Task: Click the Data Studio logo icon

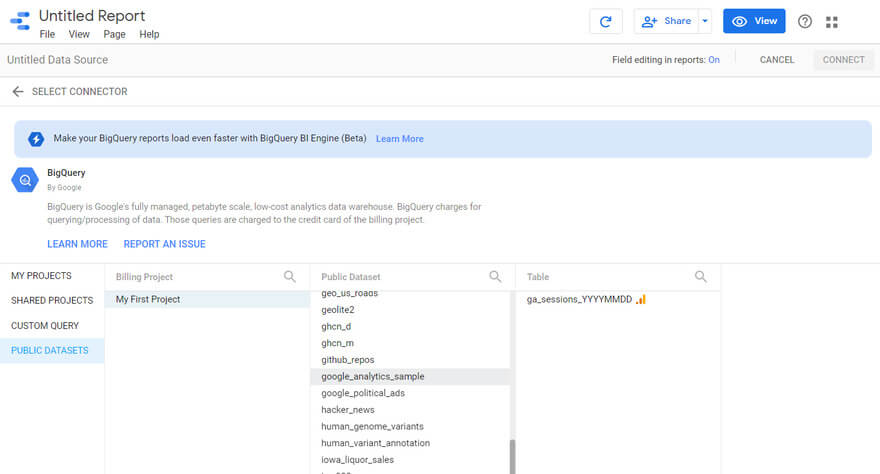Action: [x=19, y=22]
